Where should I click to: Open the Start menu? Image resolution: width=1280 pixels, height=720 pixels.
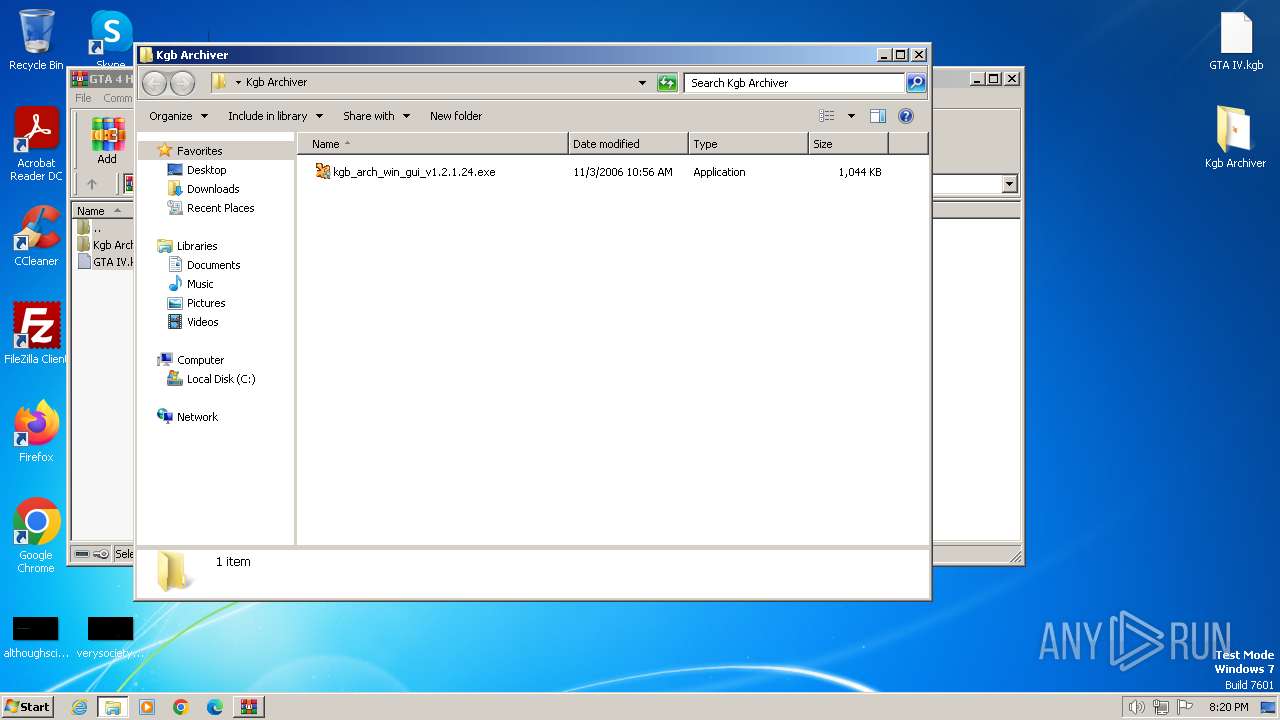coord(27,707)
